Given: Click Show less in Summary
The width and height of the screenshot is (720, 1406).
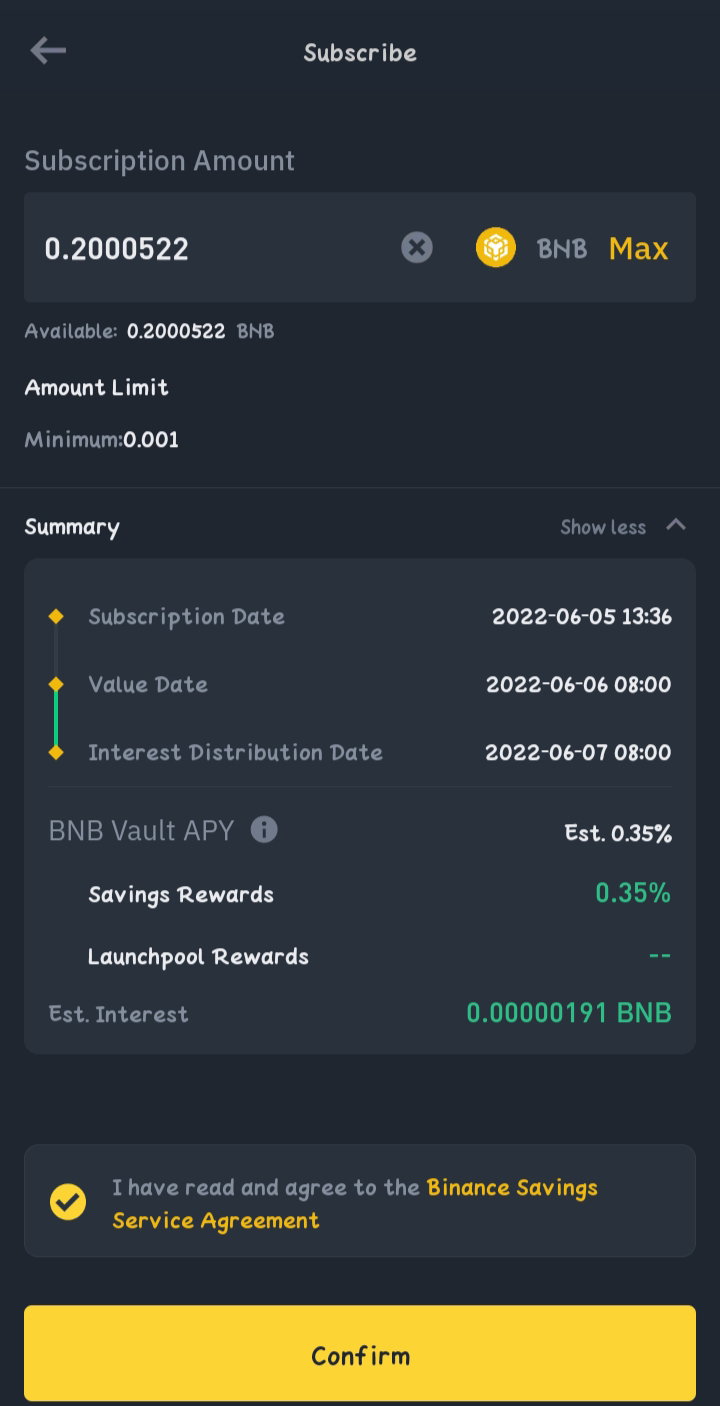Looking at the screenshot, I should (x=603, y=527).
